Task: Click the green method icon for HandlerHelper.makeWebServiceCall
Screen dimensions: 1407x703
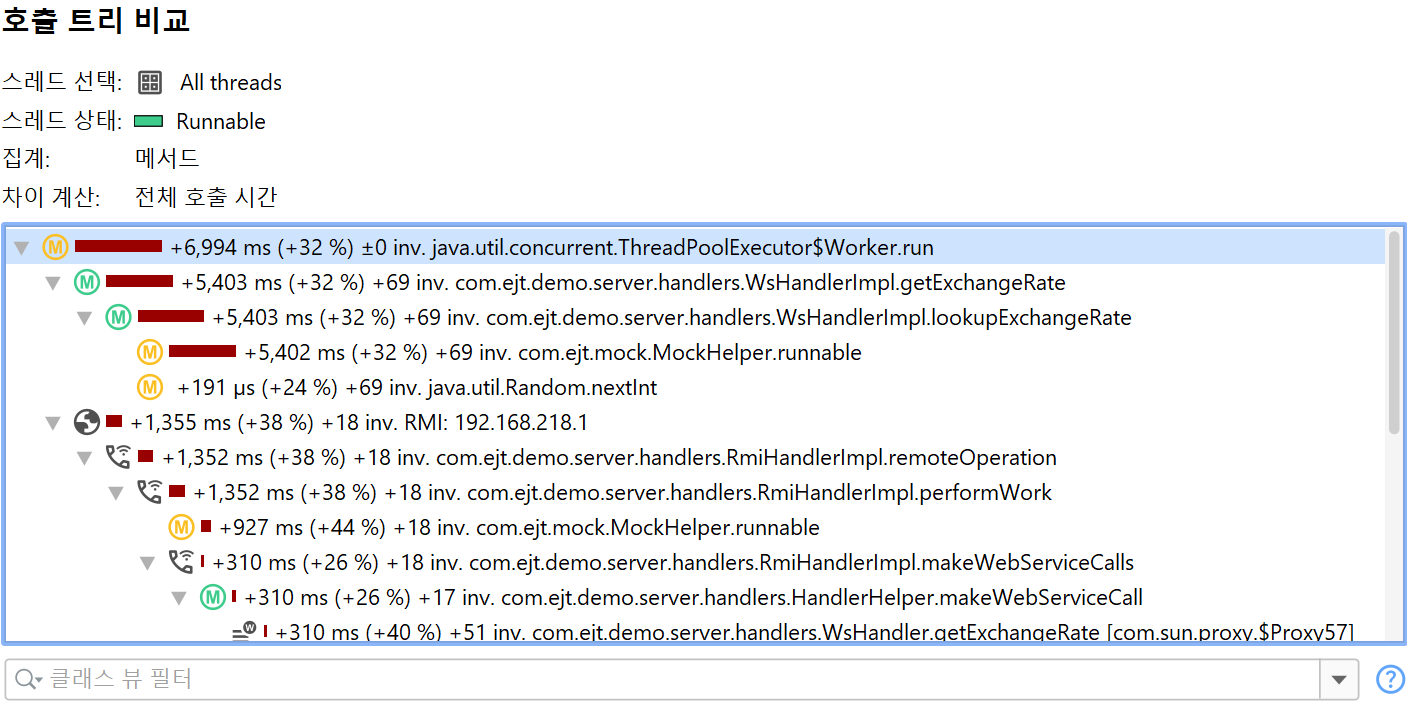Action: (x=213, y=598)
